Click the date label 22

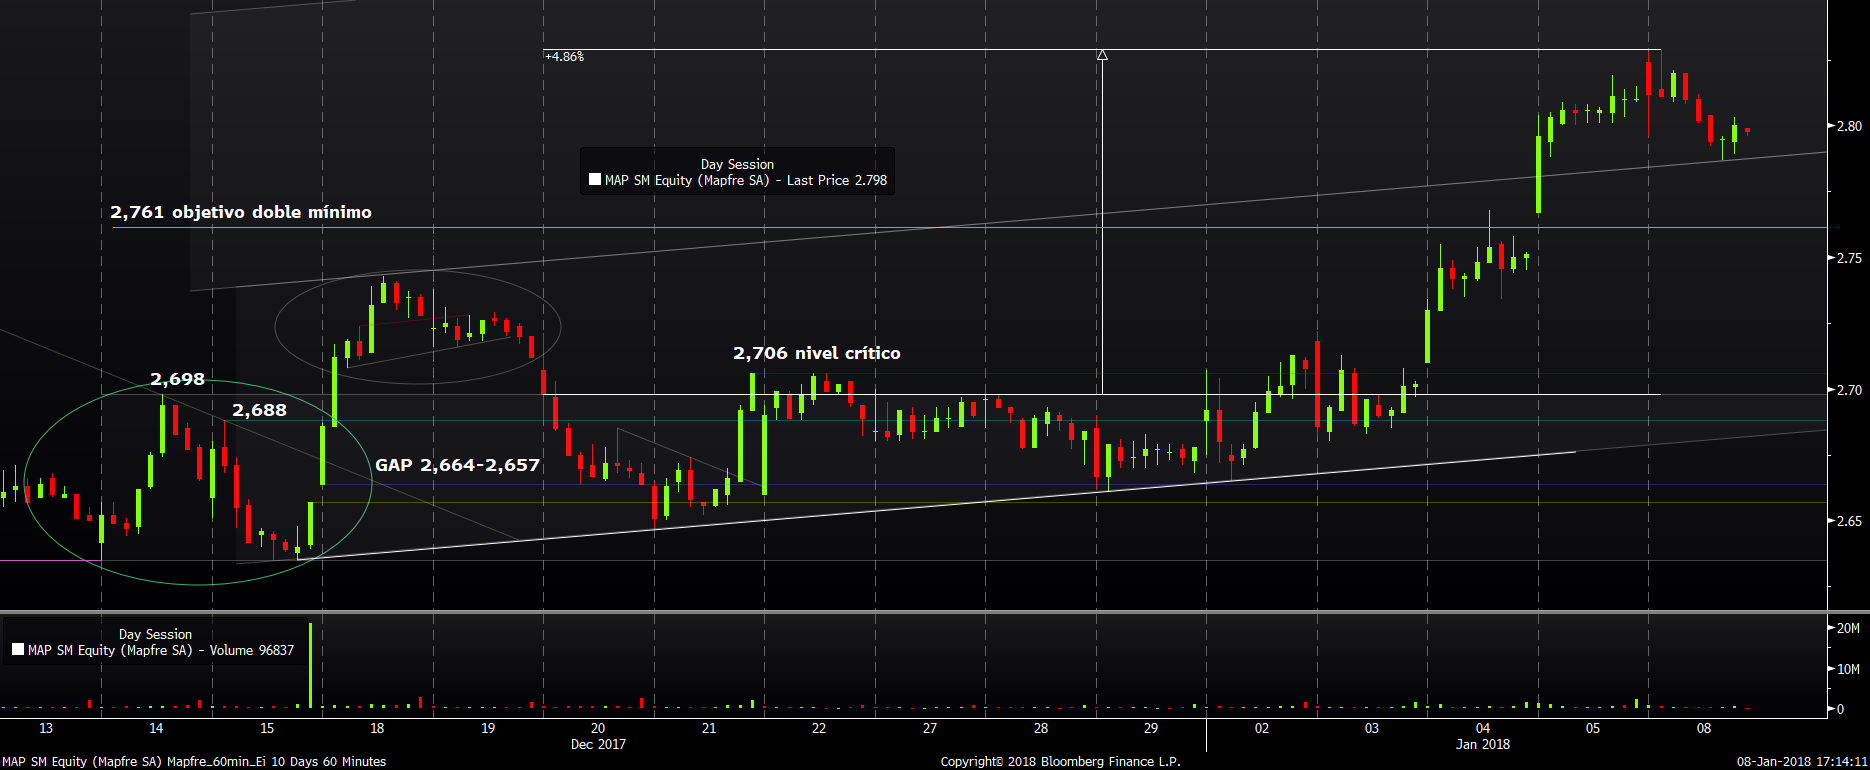click(819, 728)
